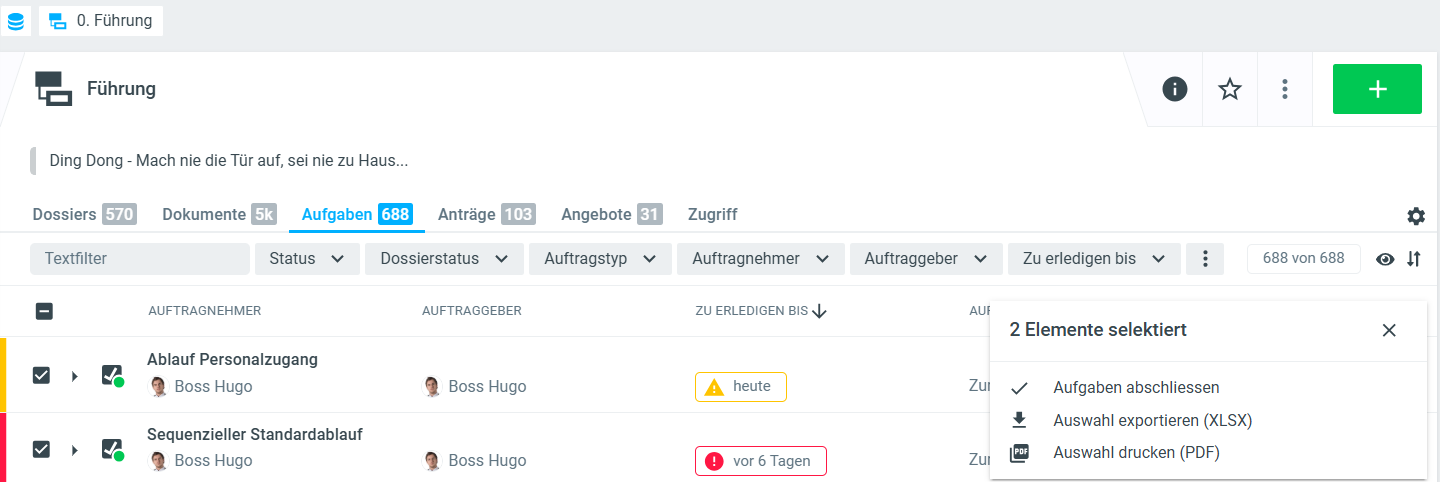
Task: Open the info icon for Führung
Action: coord(1174,89)
